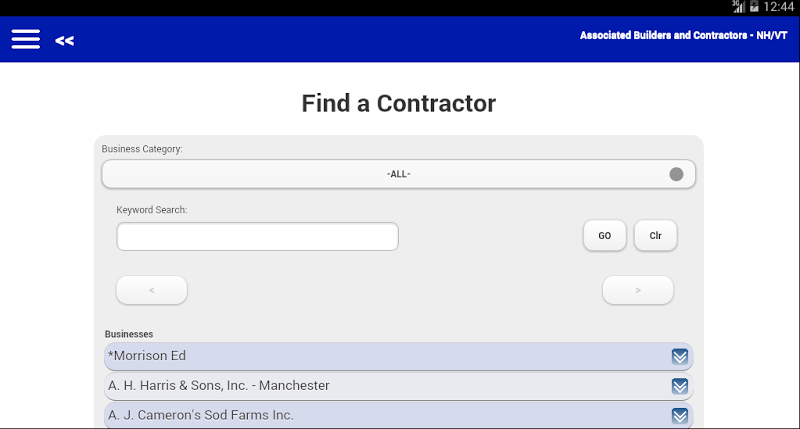Select the *Morrison Ed business row
Screen dimensions: 800x429
coord(398,356)
